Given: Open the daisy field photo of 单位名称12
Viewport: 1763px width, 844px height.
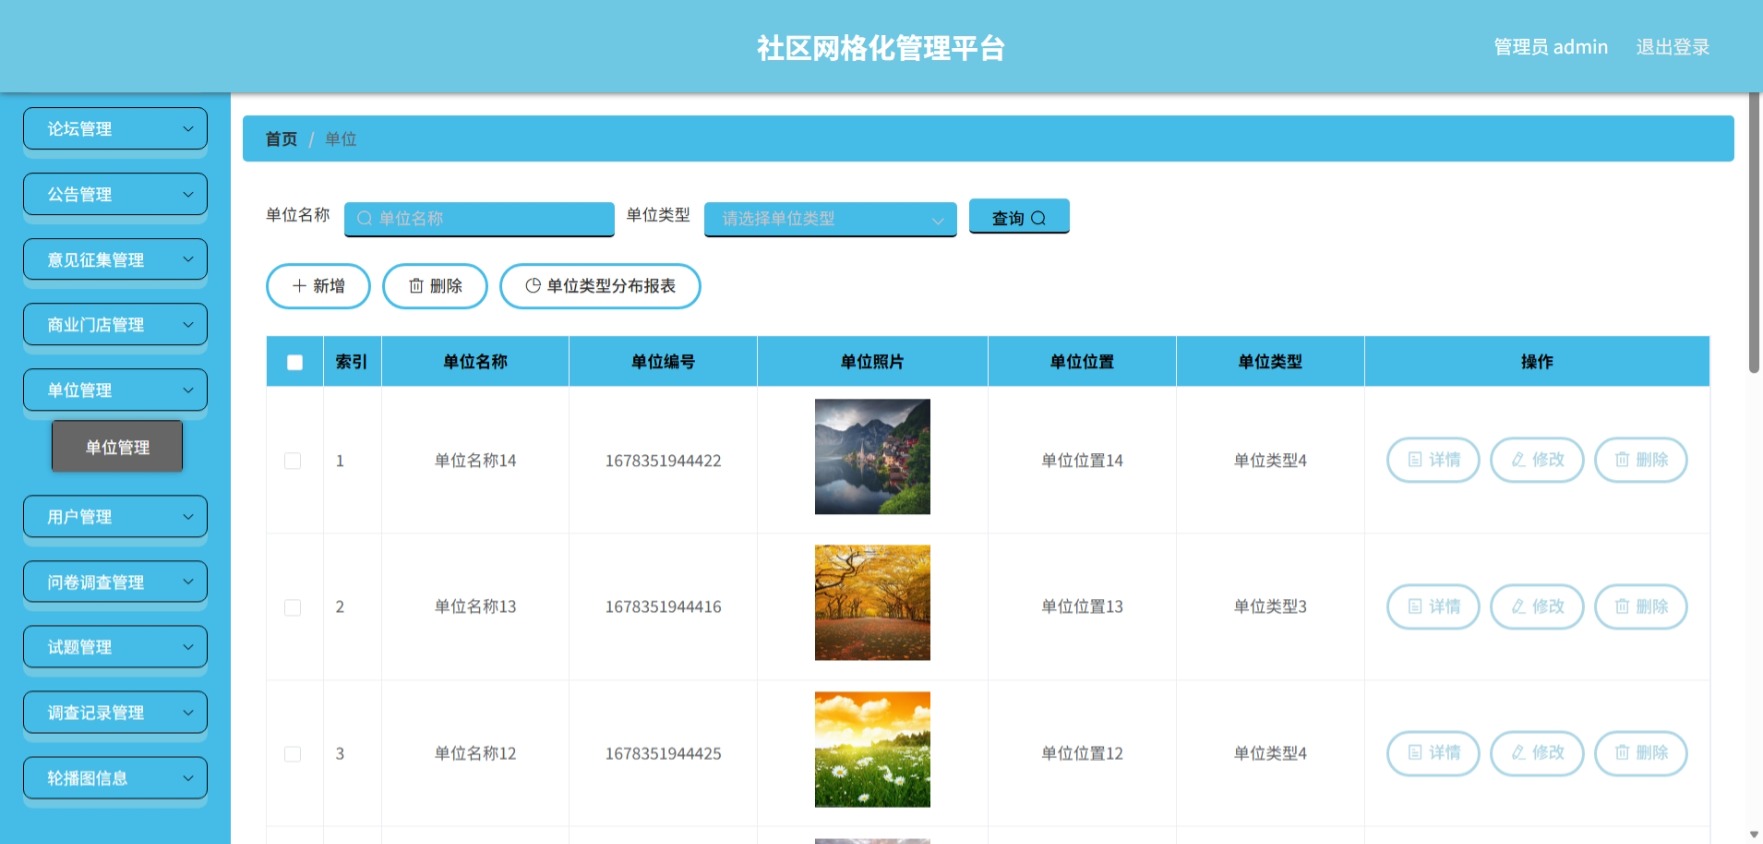Looking at the screenshot, I should pos(872,750).
